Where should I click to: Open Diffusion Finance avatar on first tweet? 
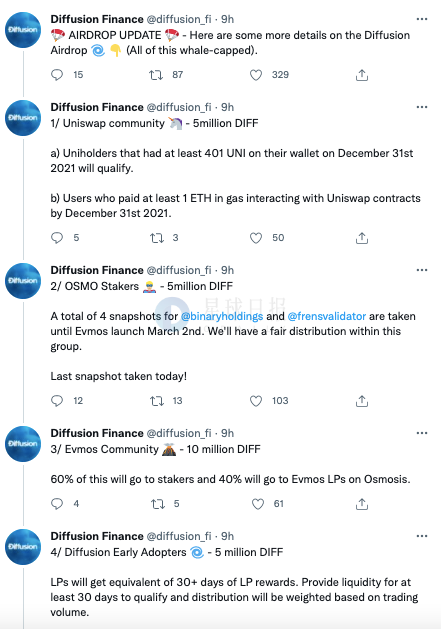pyautogui.click(x=23, y=30)
